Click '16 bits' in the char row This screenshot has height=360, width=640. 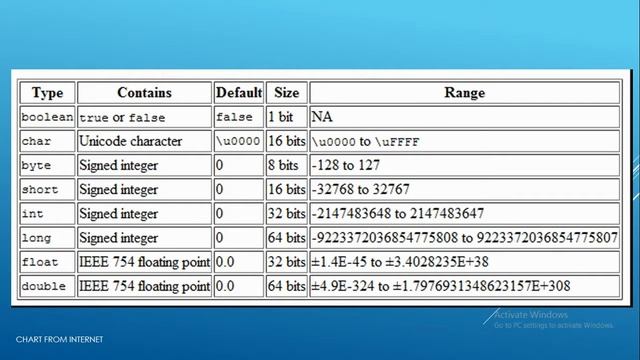click(x=287, y=141)
